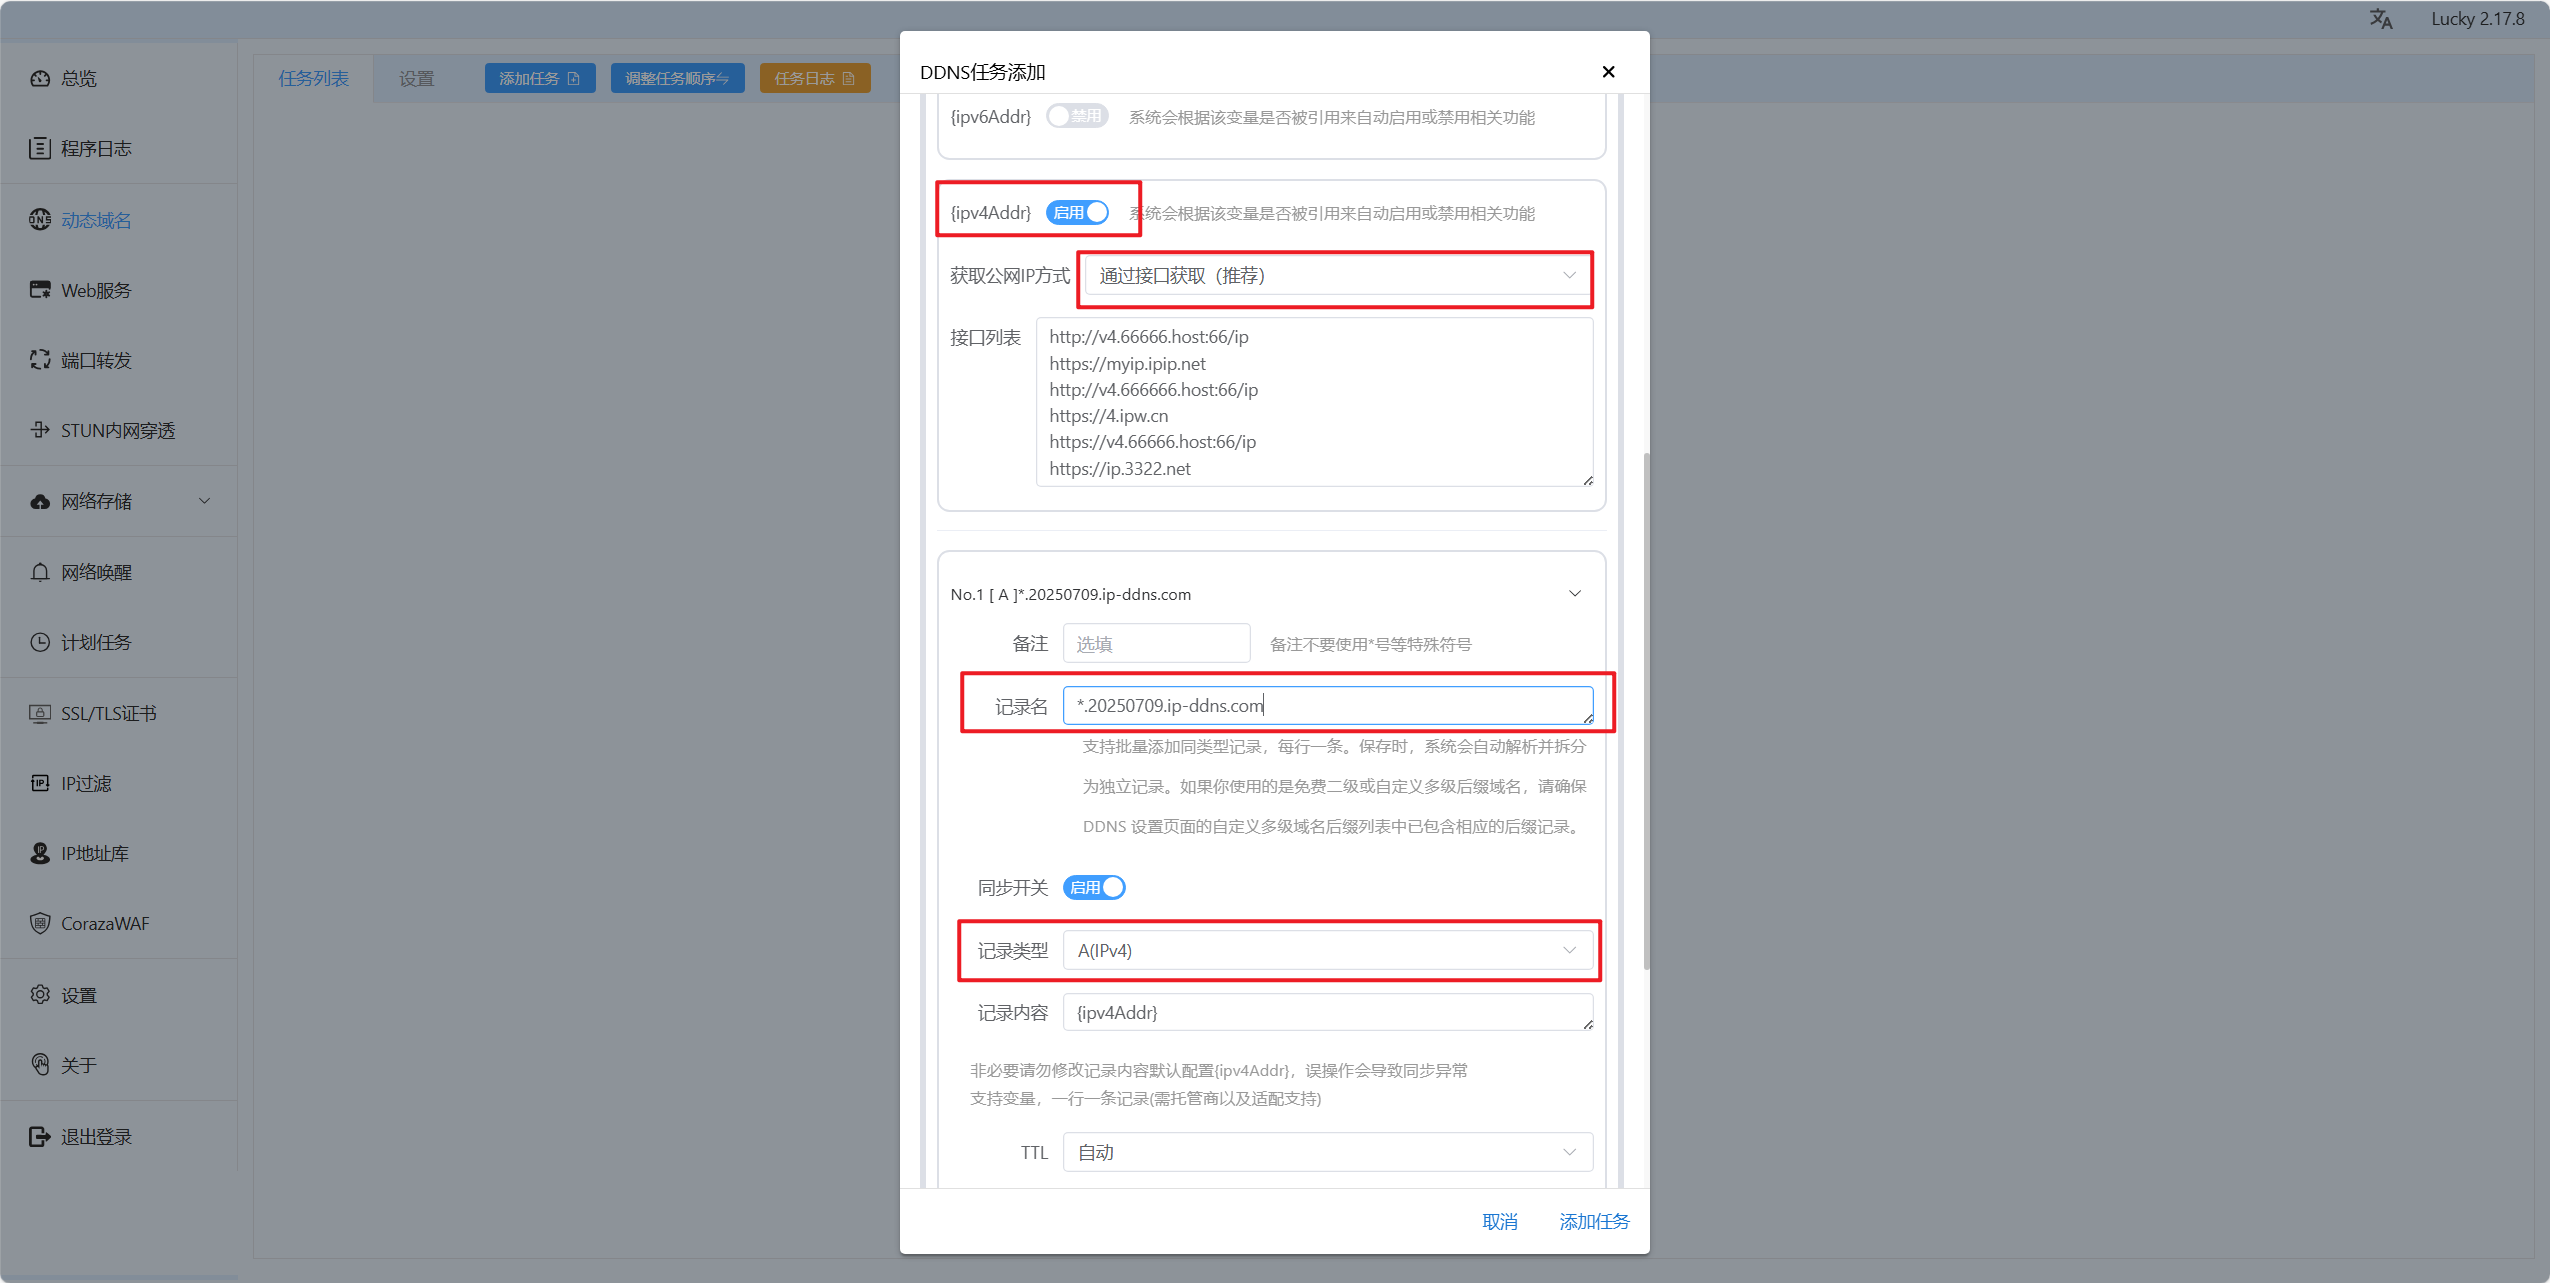Open 动态域名 menu item
Viewport: 2550px width, 1283px height.
coord(119,219)
